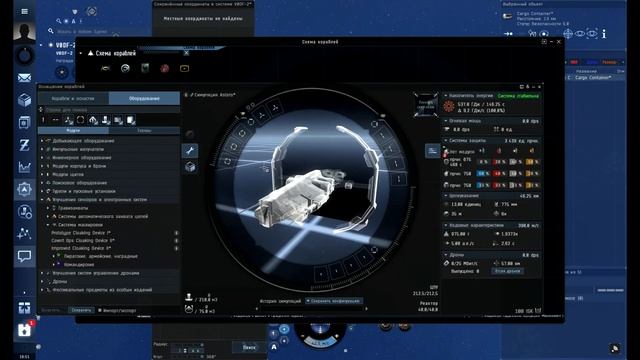
Task: Close the Схема кораблей tab with X
Action: (187, 53)
